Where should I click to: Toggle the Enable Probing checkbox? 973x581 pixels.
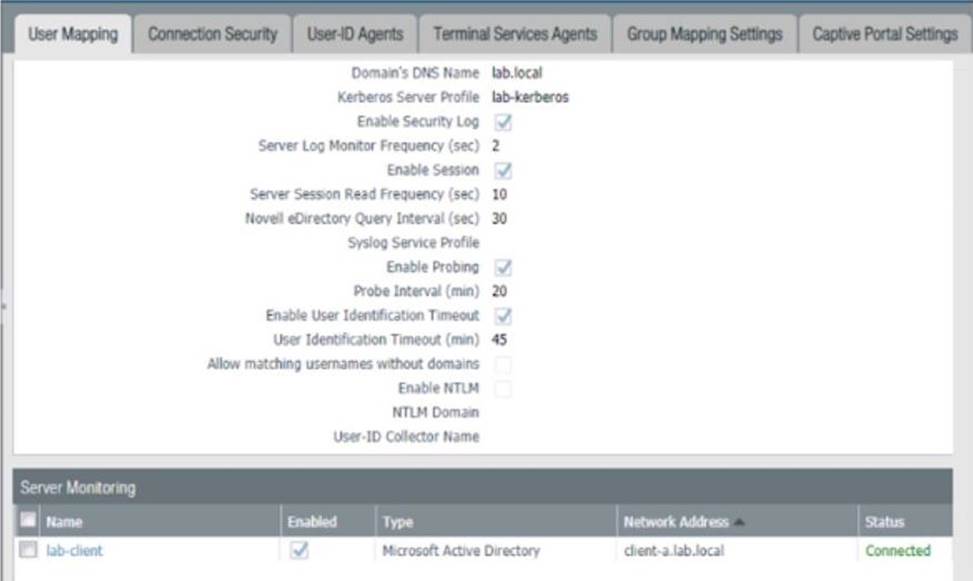pyautogui.click(x=503, y=267)
